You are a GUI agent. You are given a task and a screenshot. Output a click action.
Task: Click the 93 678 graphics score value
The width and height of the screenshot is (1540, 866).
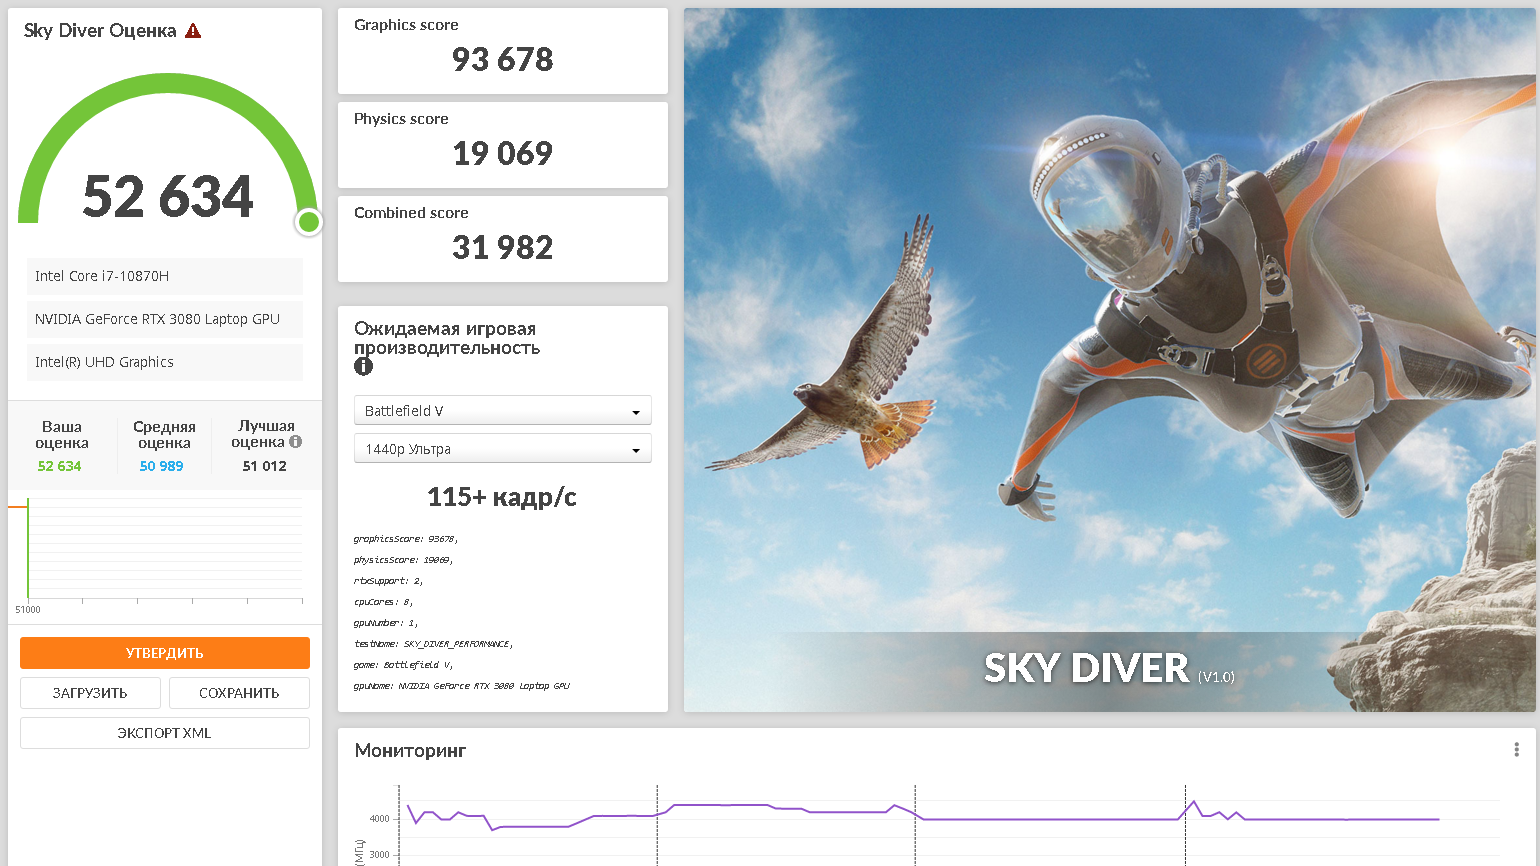click(502, 60)
